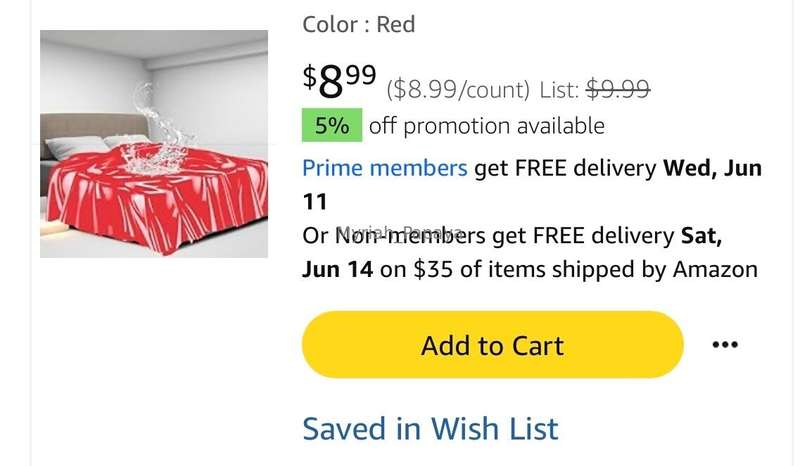Open the Saved in Wish List link

point(430,428)
